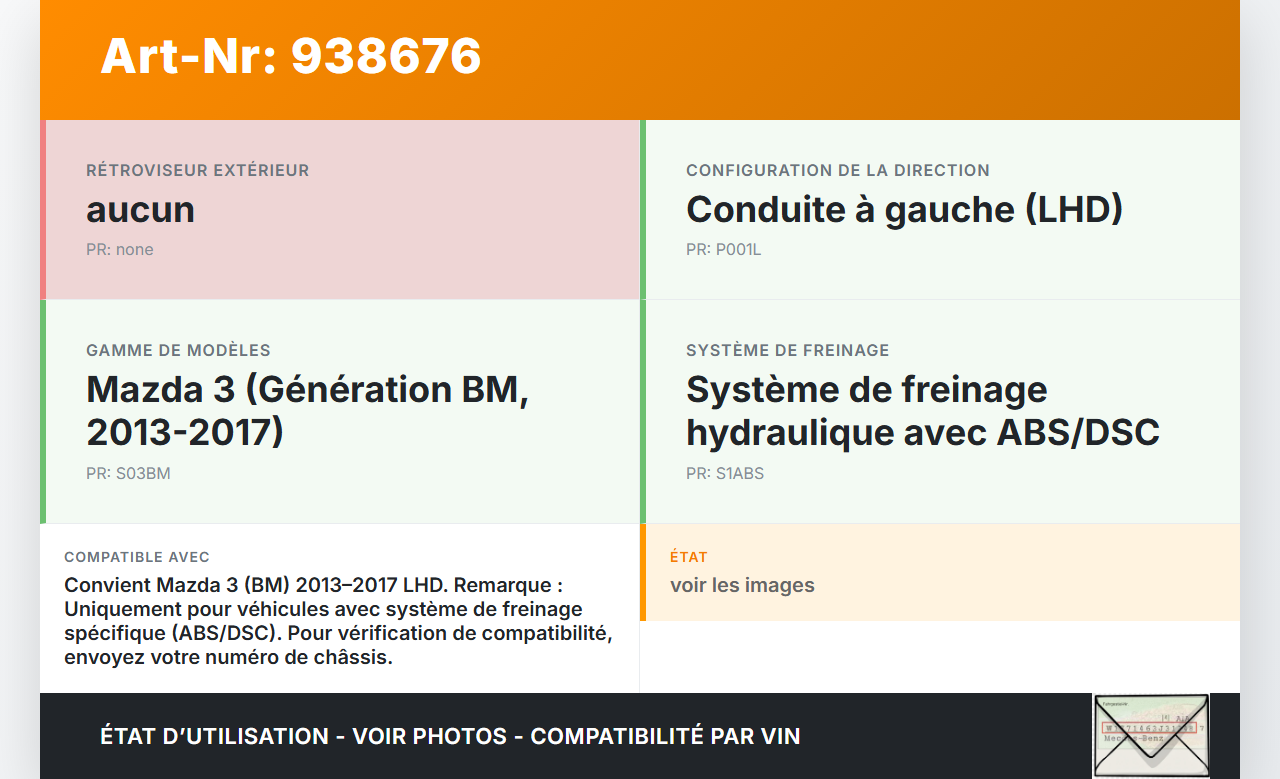Screen dimensions: 1280x779
Task: Click the orange 'État' label
Action: coord(689,557)
